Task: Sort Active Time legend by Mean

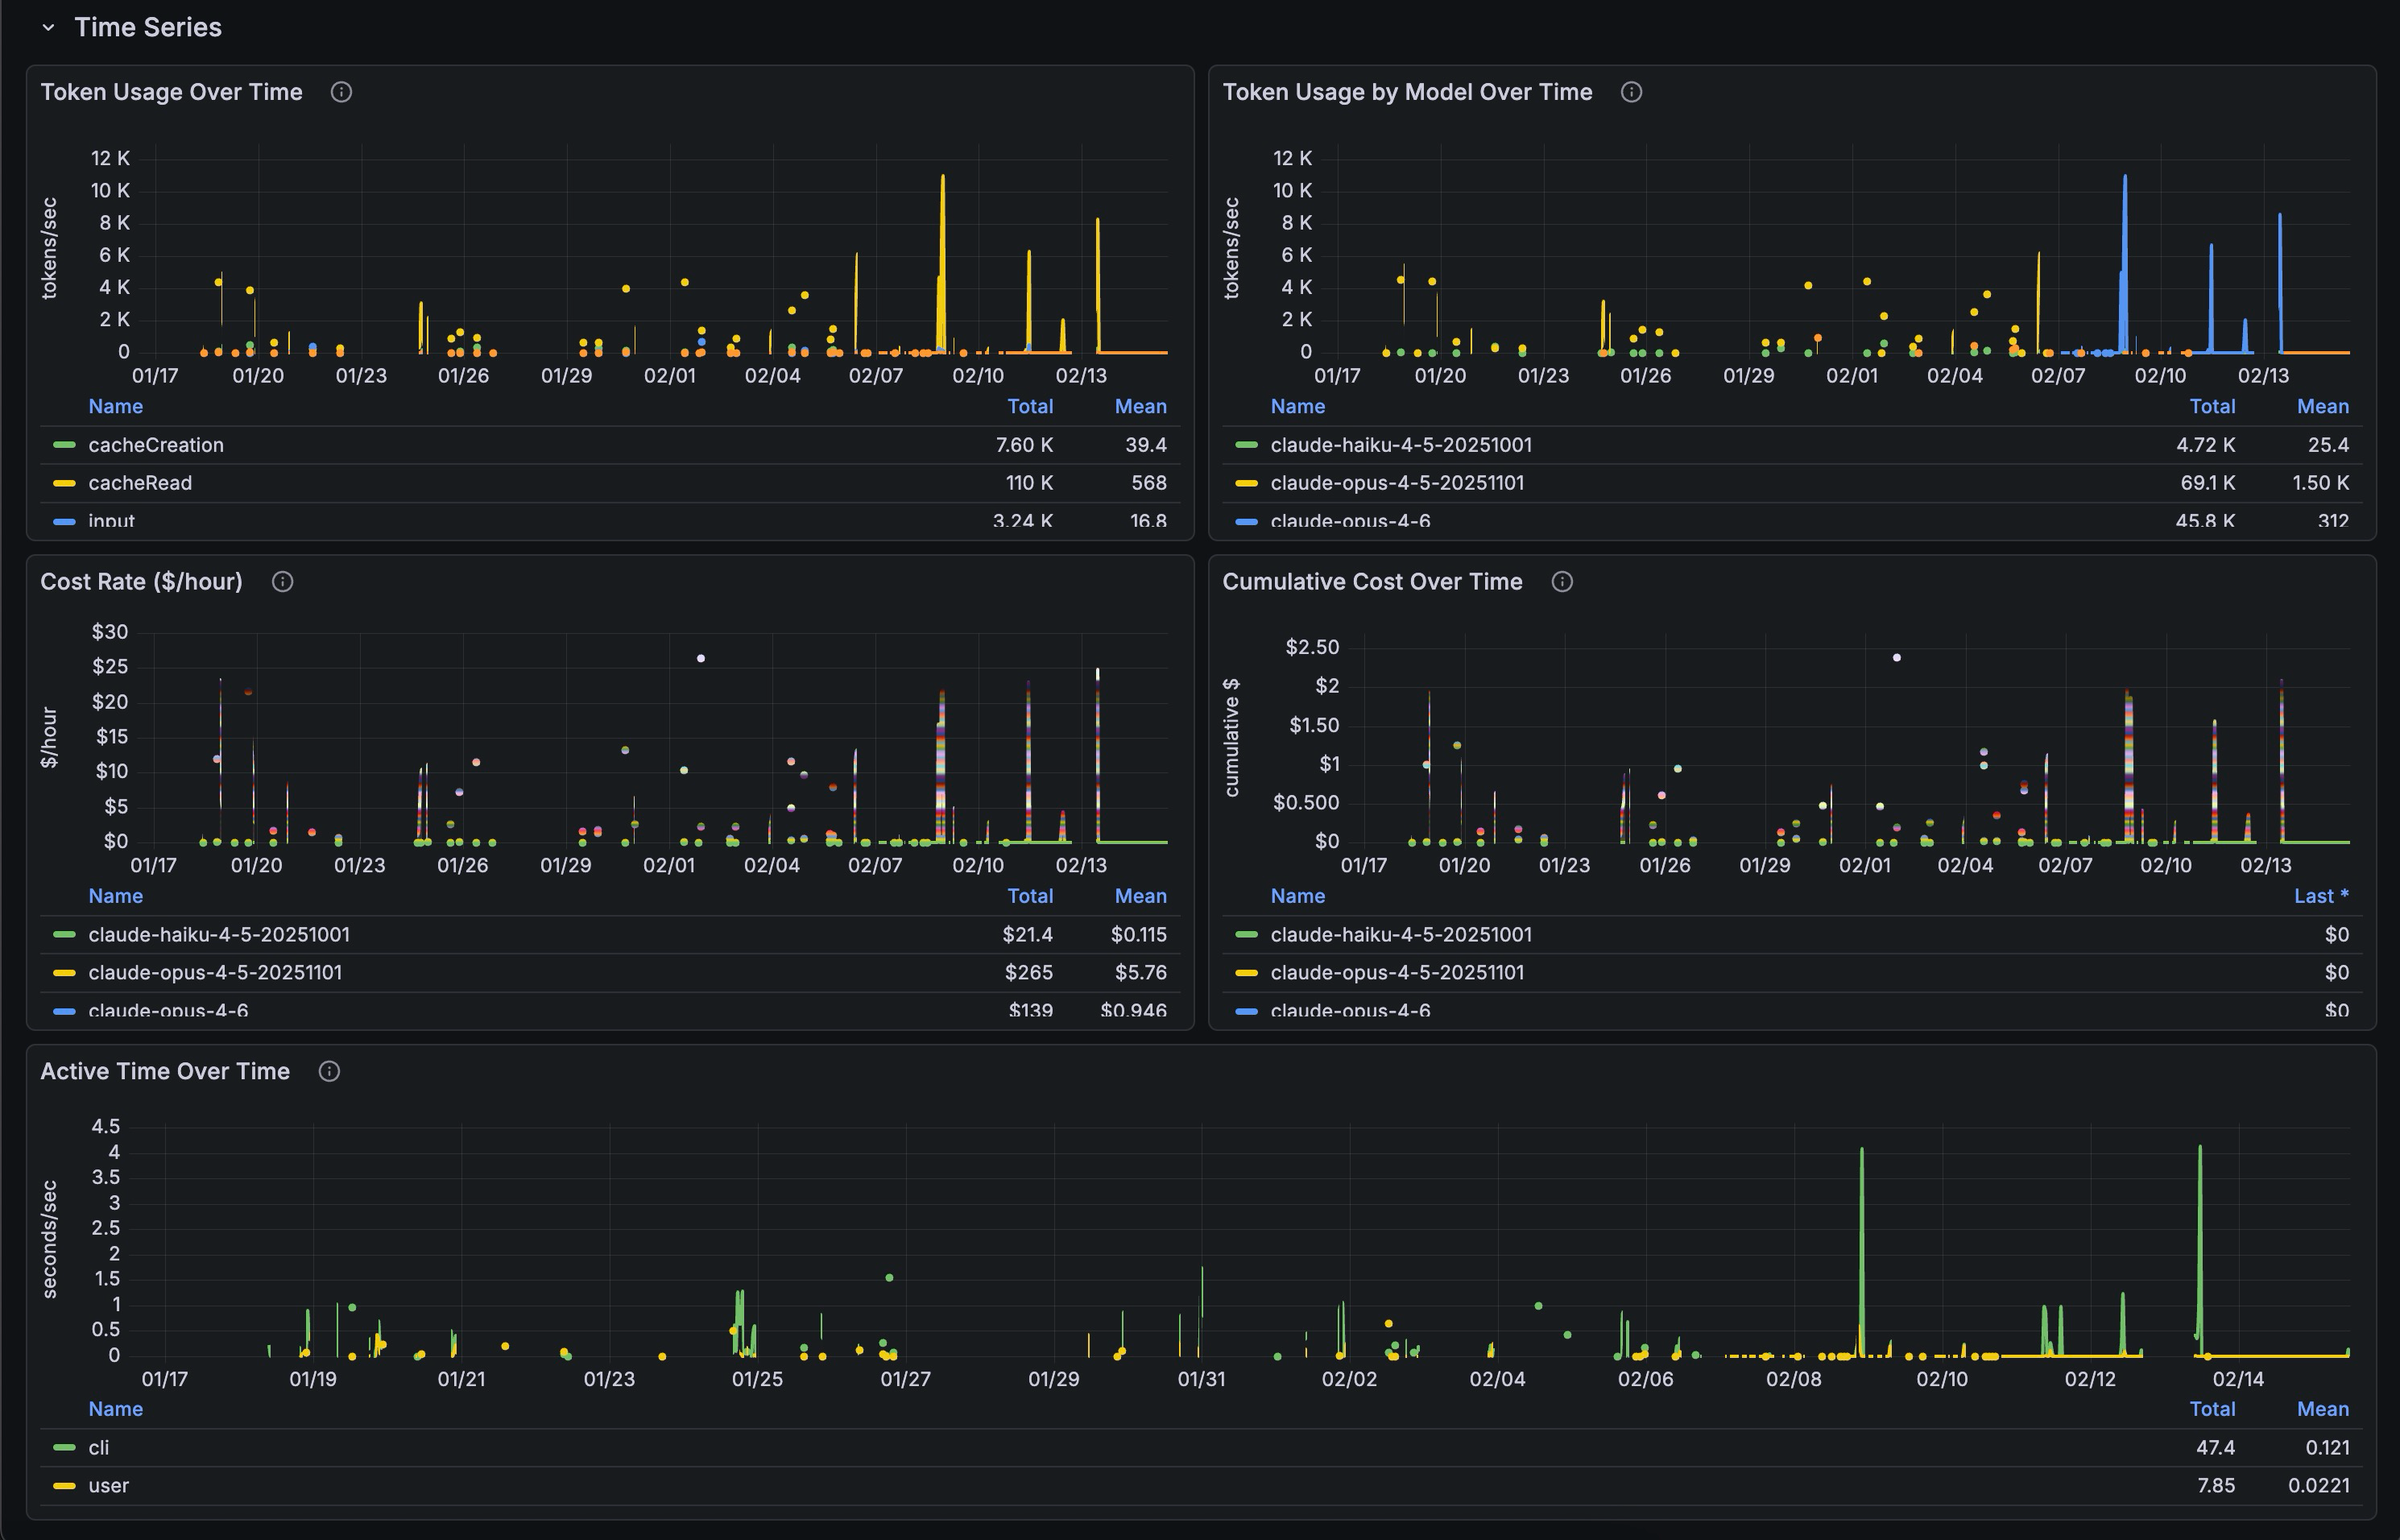Action: (x=2323, y=1410)
